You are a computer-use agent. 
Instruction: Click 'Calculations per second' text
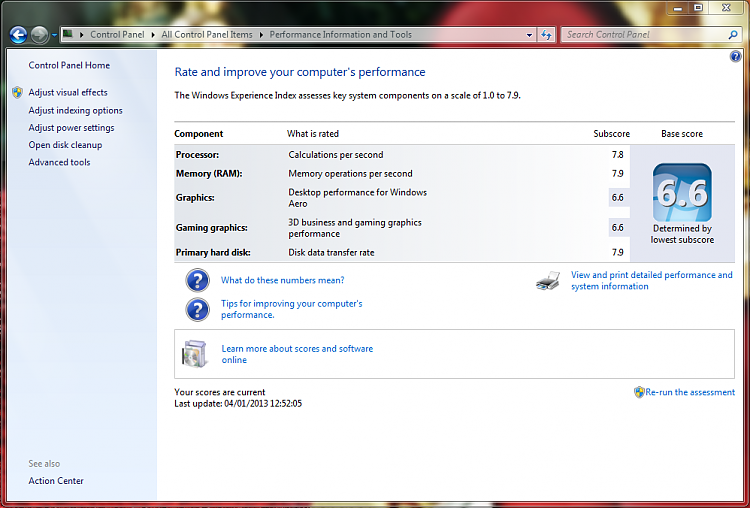click(336, 155)
